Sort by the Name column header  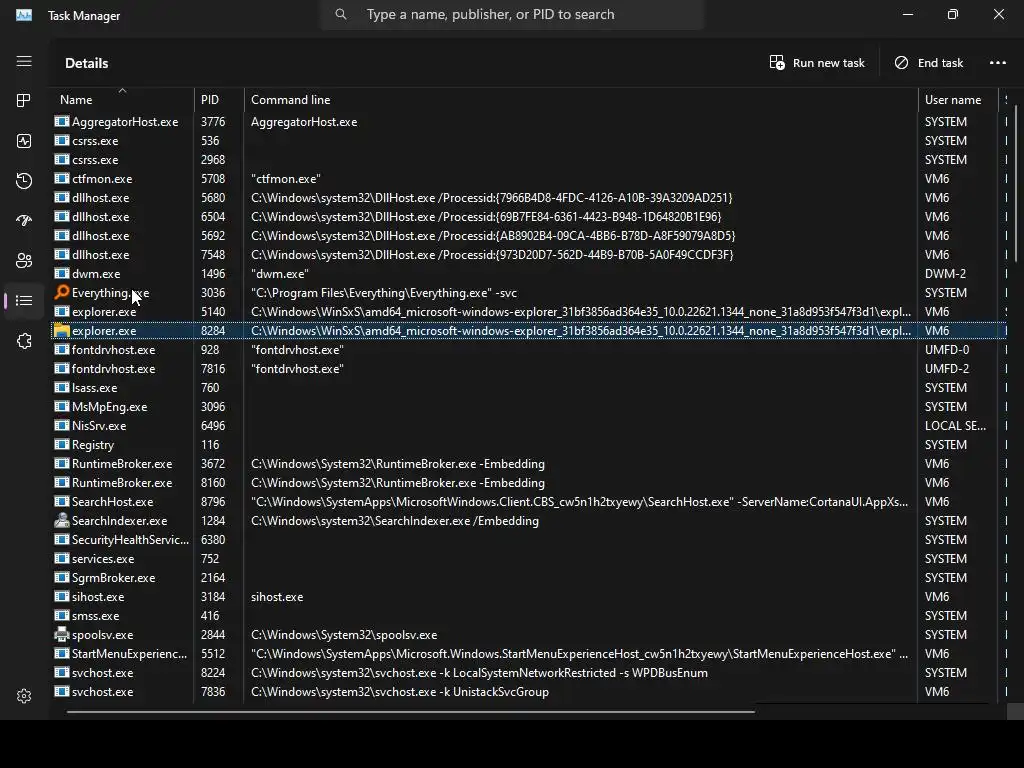[122, 100]
